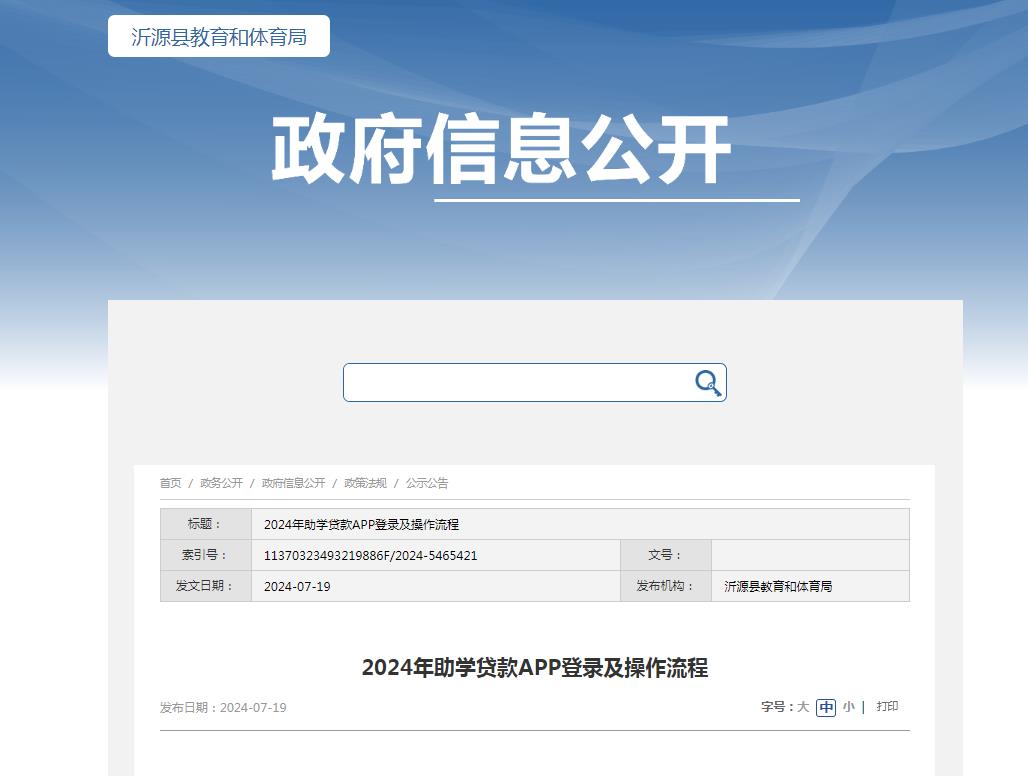Click the 政府信息公开 banner title
Image resolution: width=1028 pixels, height=776 pixels.
point(501,151)
